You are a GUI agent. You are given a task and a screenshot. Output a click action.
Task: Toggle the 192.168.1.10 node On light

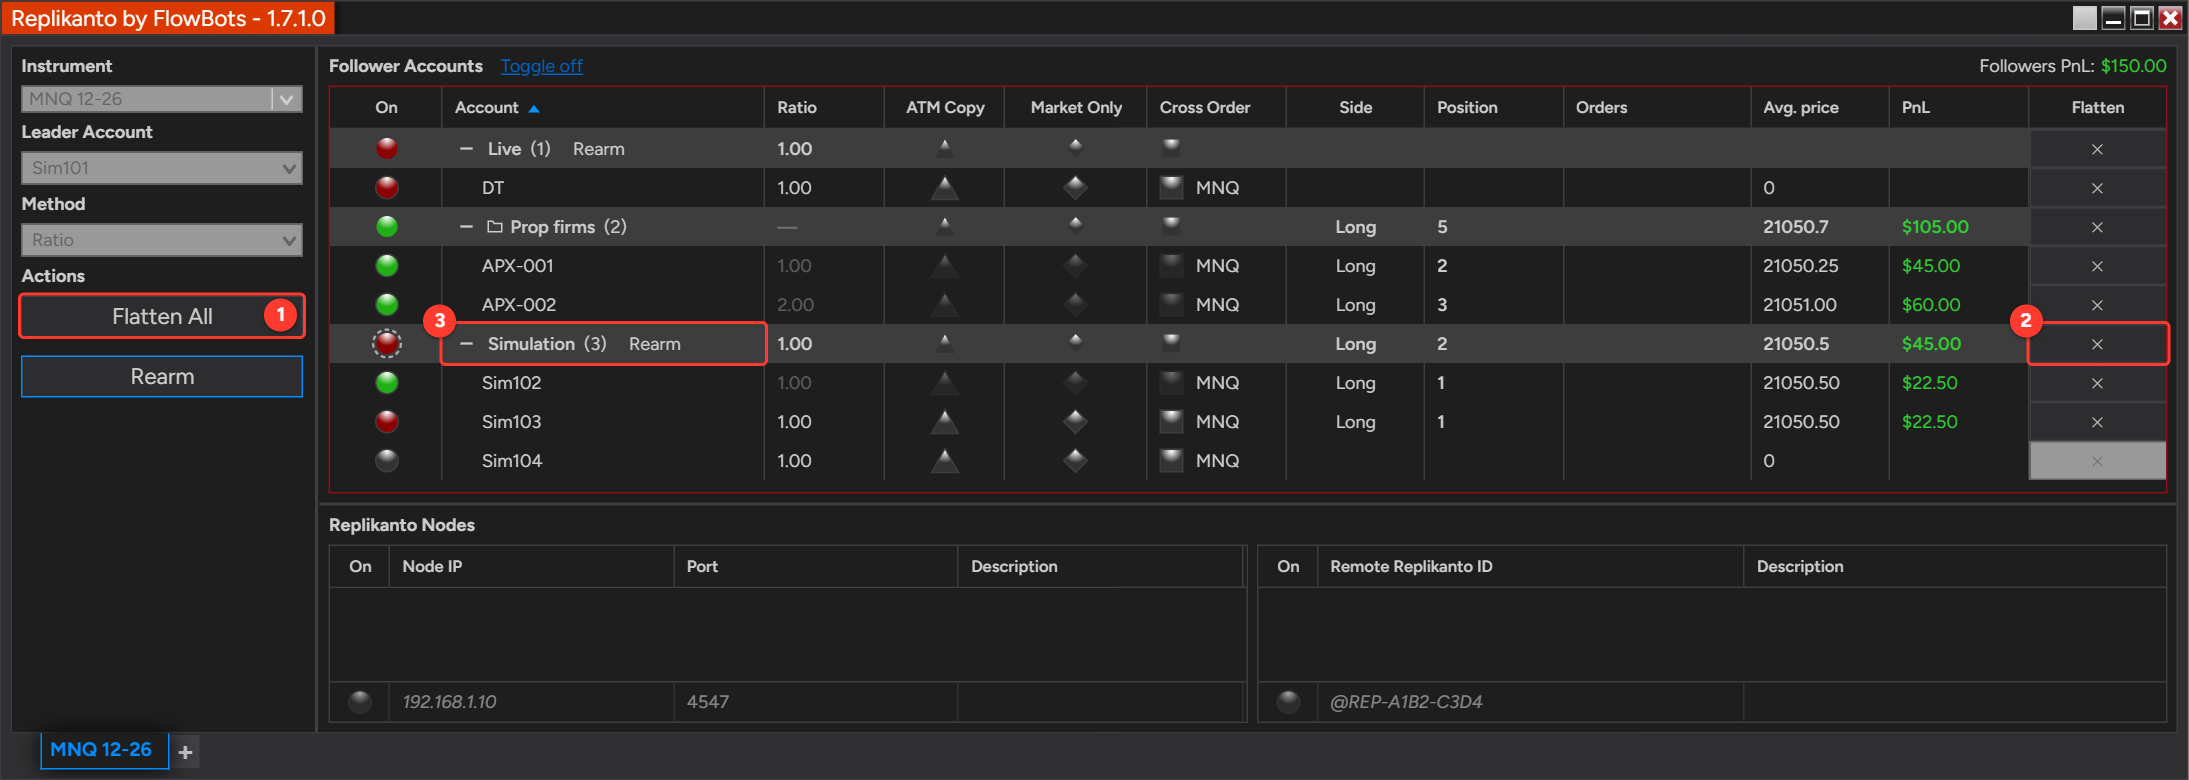(360, 701)
